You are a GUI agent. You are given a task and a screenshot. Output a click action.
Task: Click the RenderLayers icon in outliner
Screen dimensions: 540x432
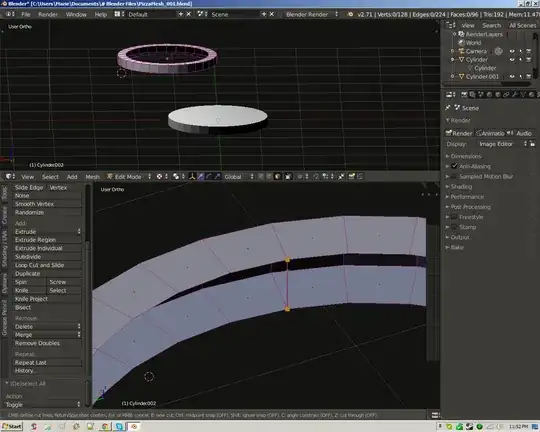coord(461,34)
